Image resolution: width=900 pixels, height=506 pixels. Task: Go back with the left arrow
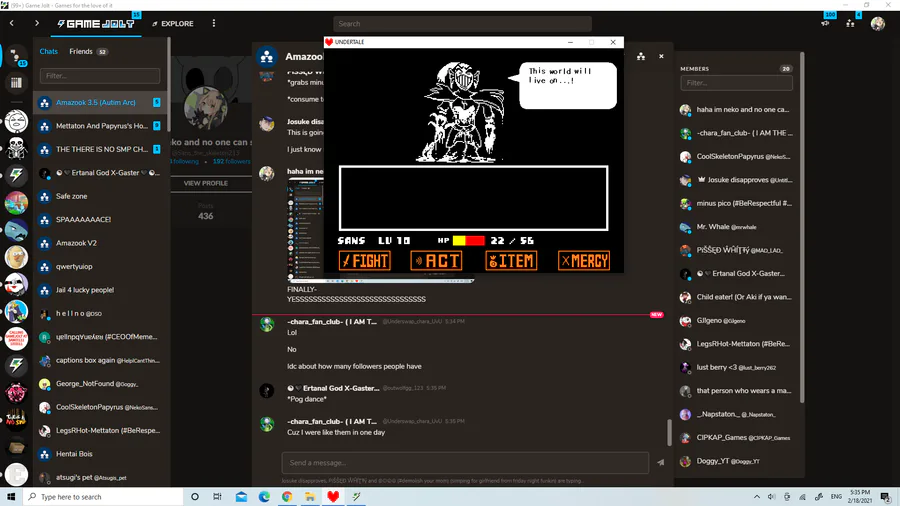11,24
